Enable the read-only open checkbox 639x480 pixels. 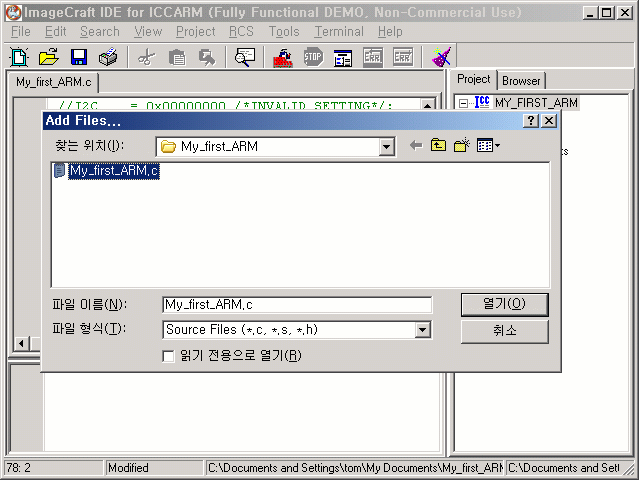pos(168,356)
